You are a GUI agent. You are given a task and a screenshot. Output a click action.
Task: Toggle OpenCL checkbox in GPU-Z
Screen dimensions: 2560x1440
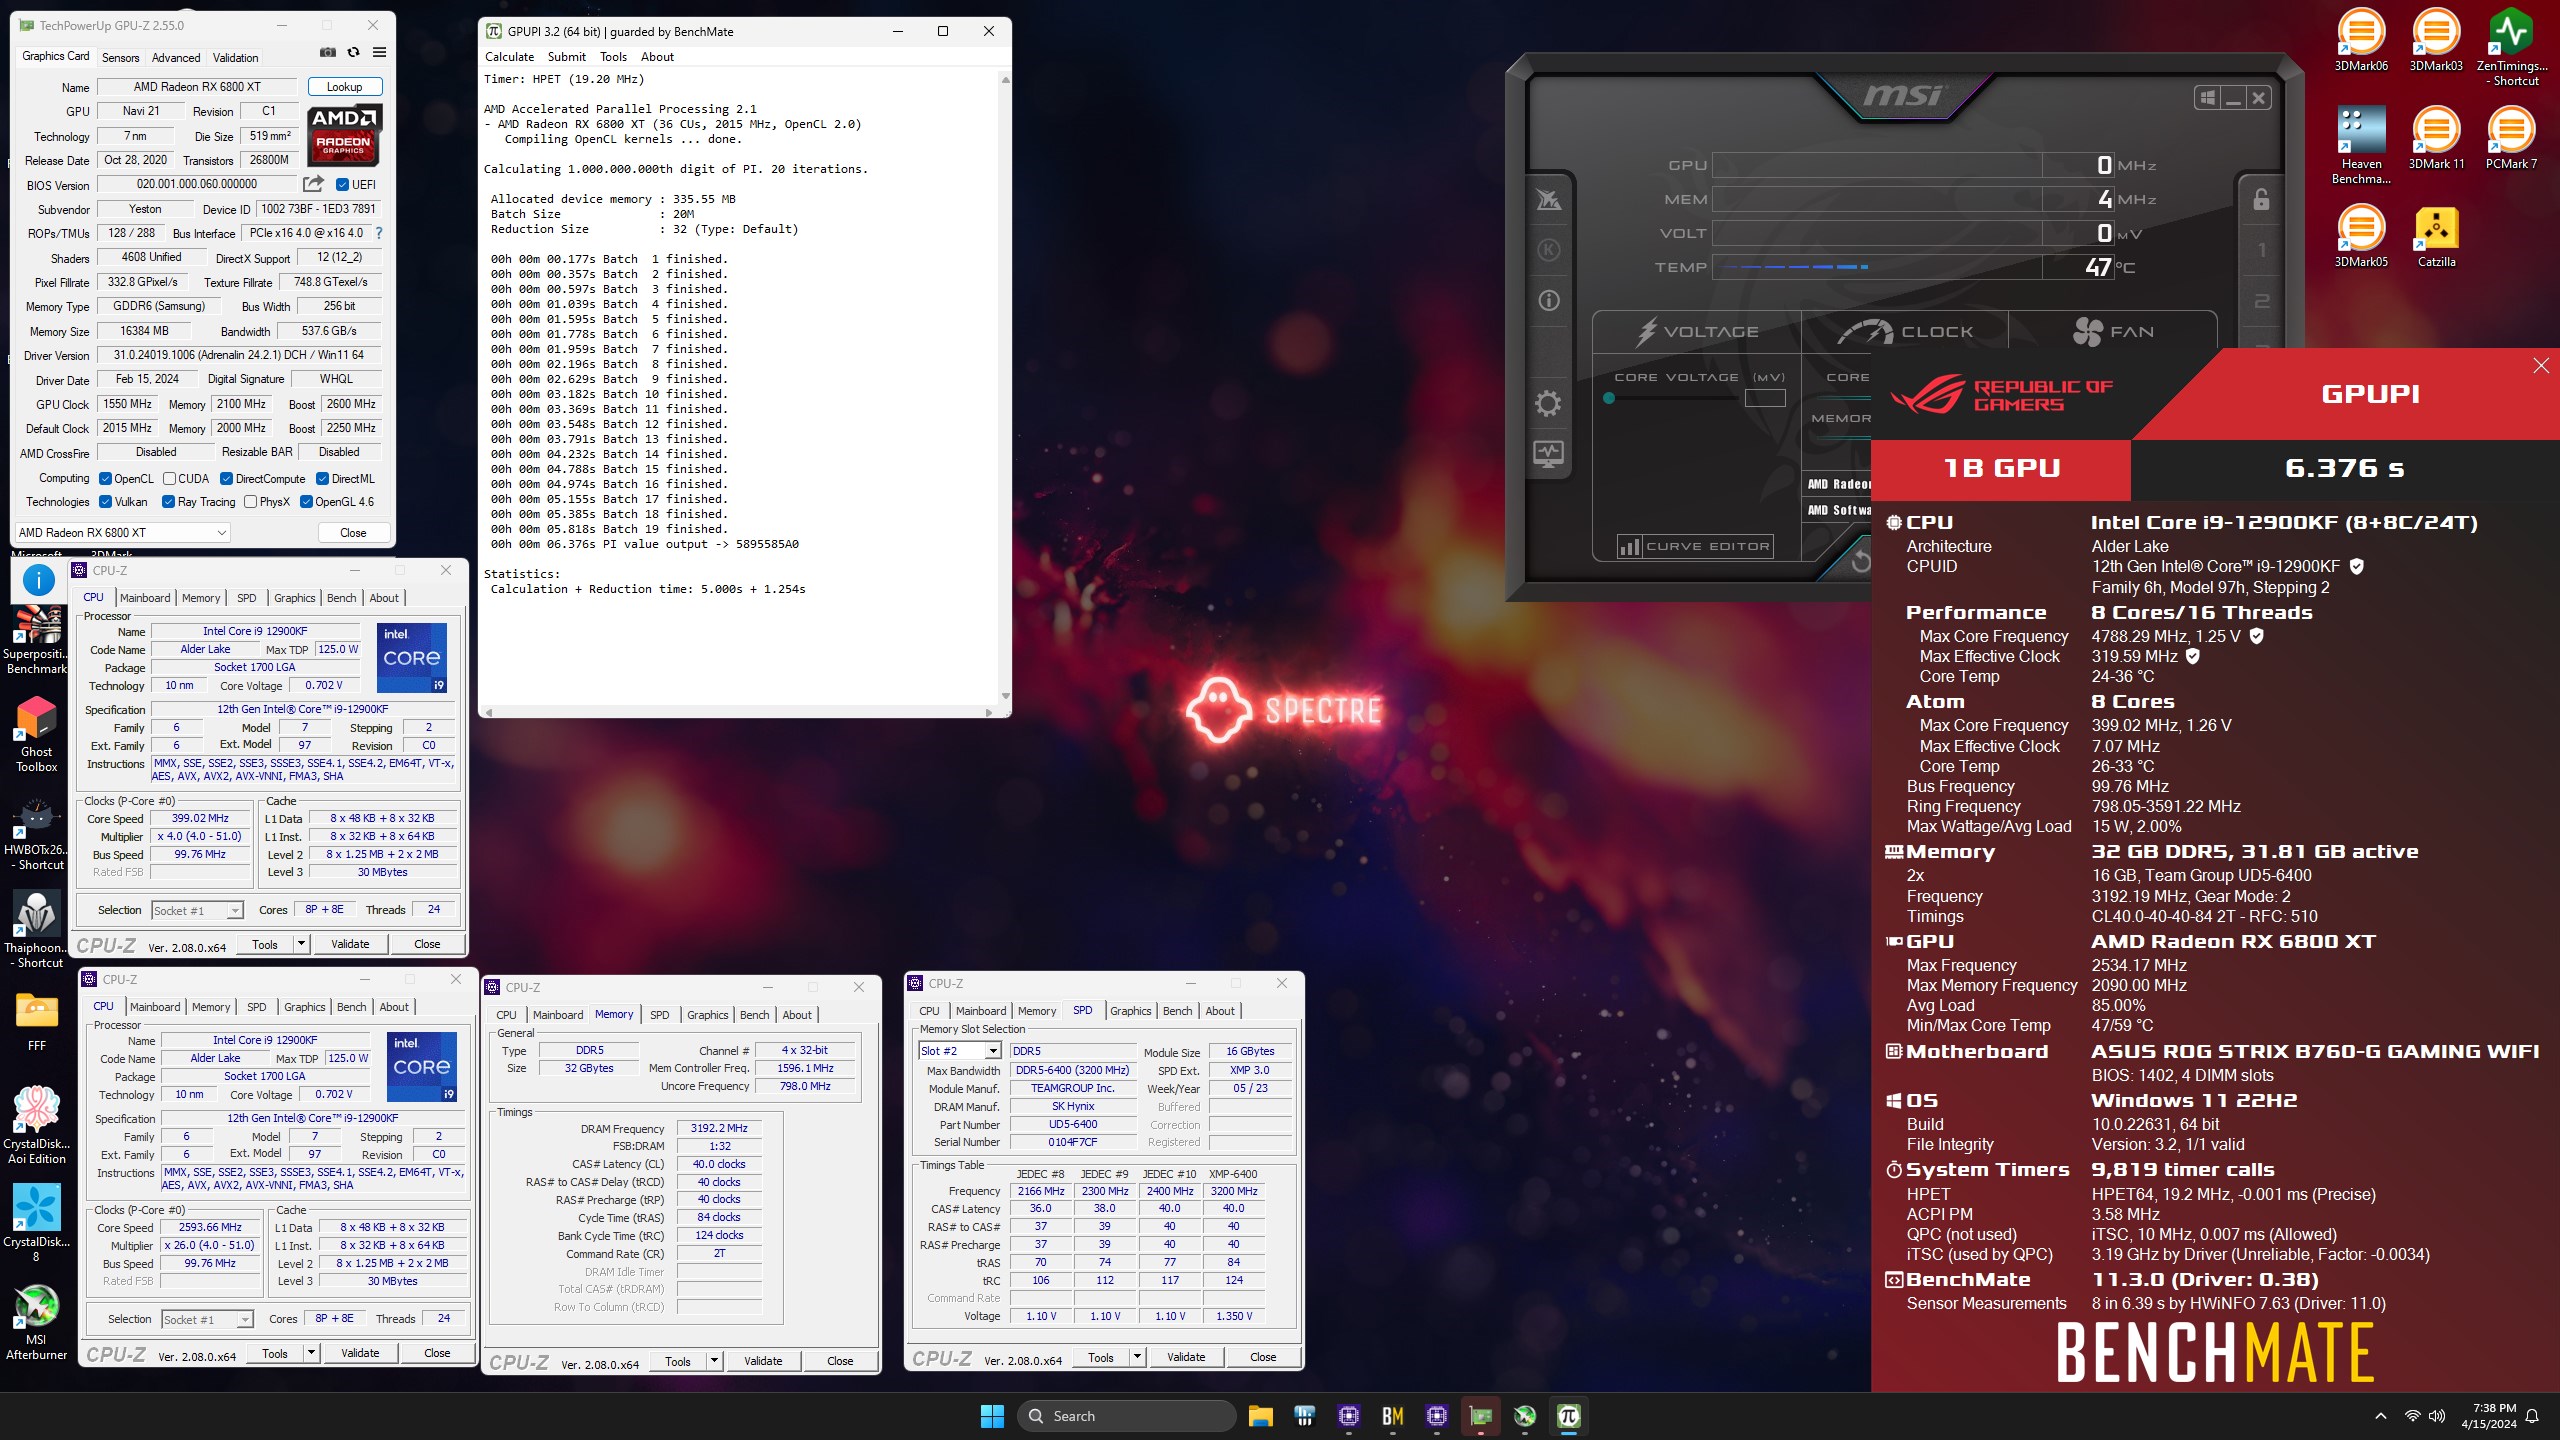click(x=105, y=479)
